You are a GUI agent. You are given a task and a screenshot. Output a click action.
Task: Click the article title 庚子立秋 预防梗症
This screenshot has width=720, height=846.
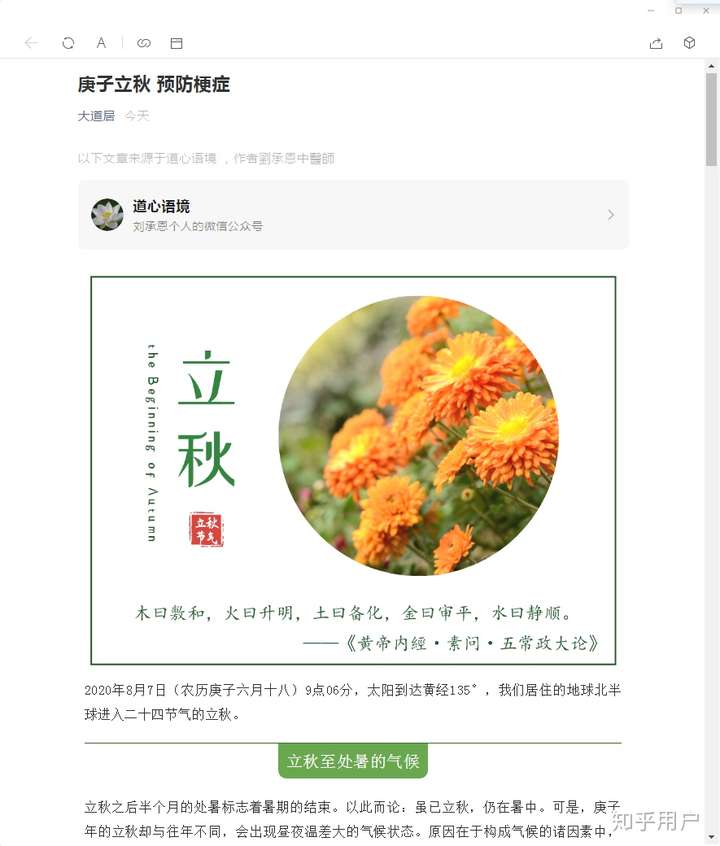click(x=154, y=85)
